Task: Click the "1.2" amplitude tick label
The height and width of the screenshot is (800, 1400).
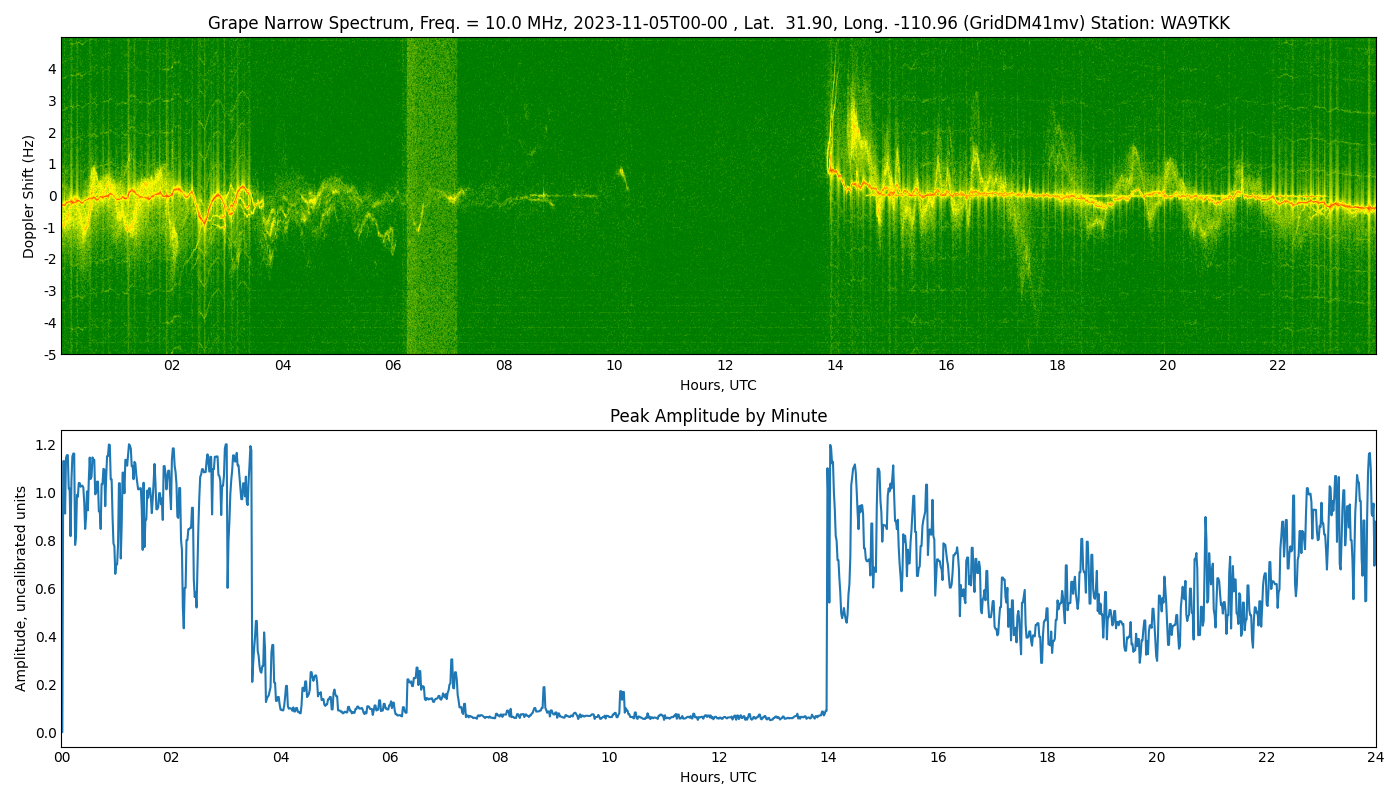Action: coord(46,445)
